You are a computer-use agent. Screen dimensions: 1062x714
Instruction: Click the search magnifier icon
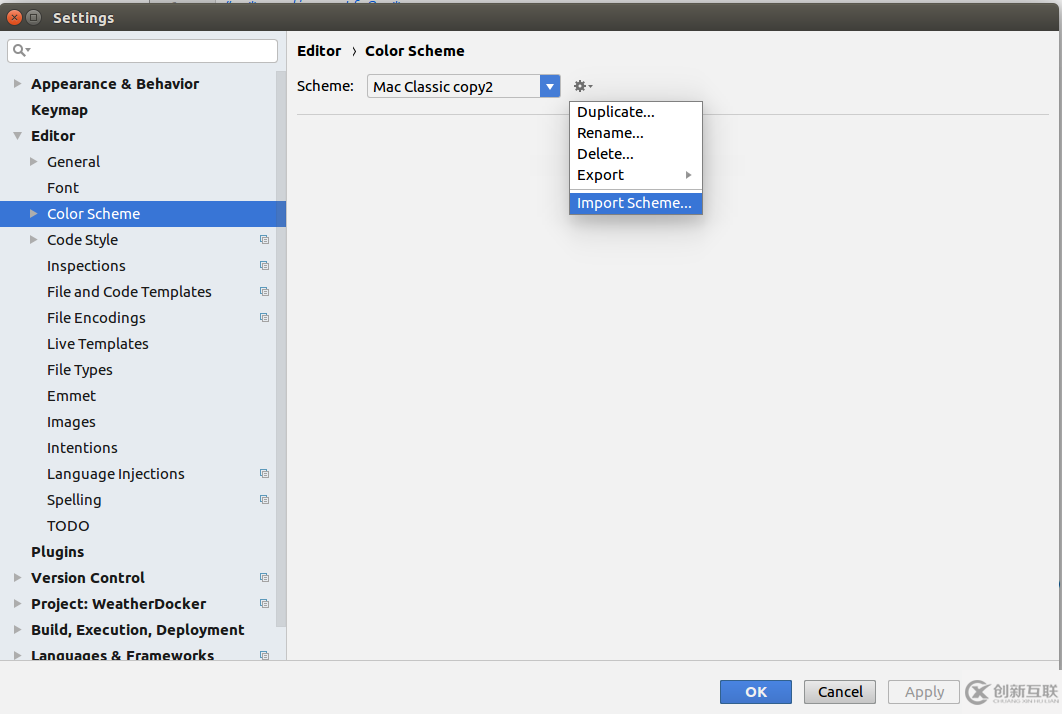21,50
